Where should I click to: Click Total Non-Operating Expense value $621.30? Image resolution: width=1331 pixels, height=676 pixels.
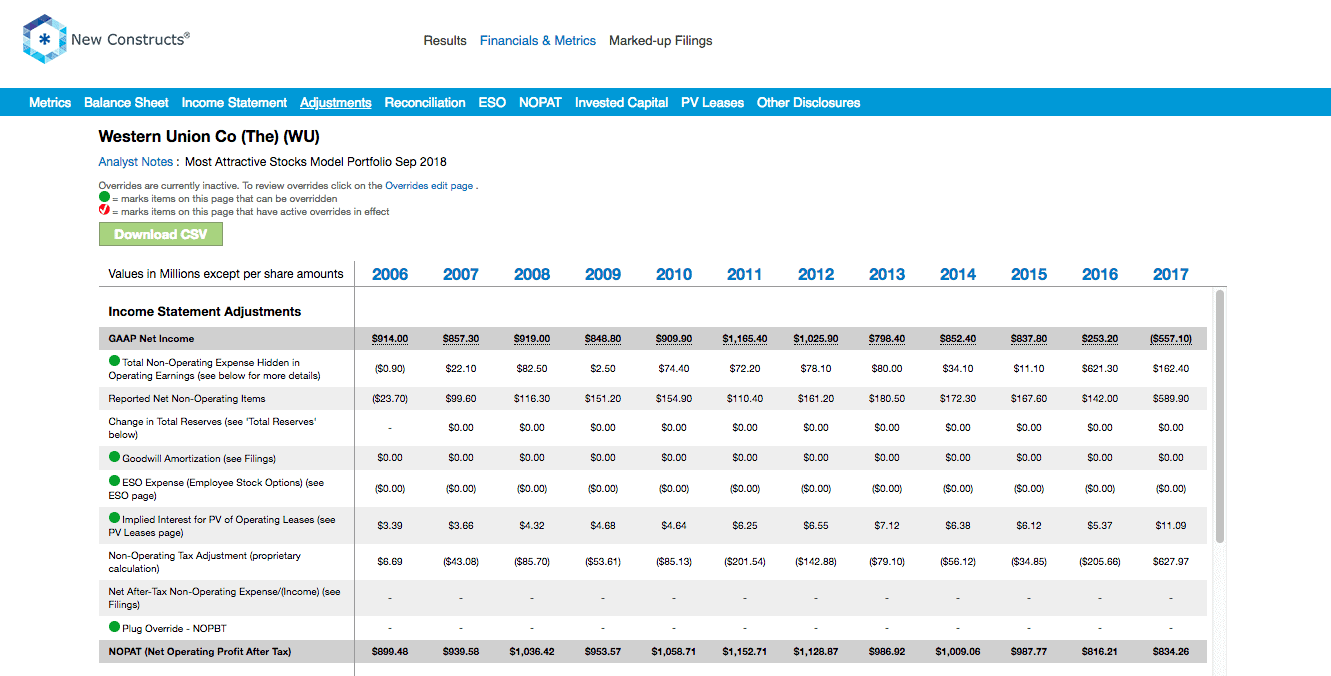coord(1100,369)
